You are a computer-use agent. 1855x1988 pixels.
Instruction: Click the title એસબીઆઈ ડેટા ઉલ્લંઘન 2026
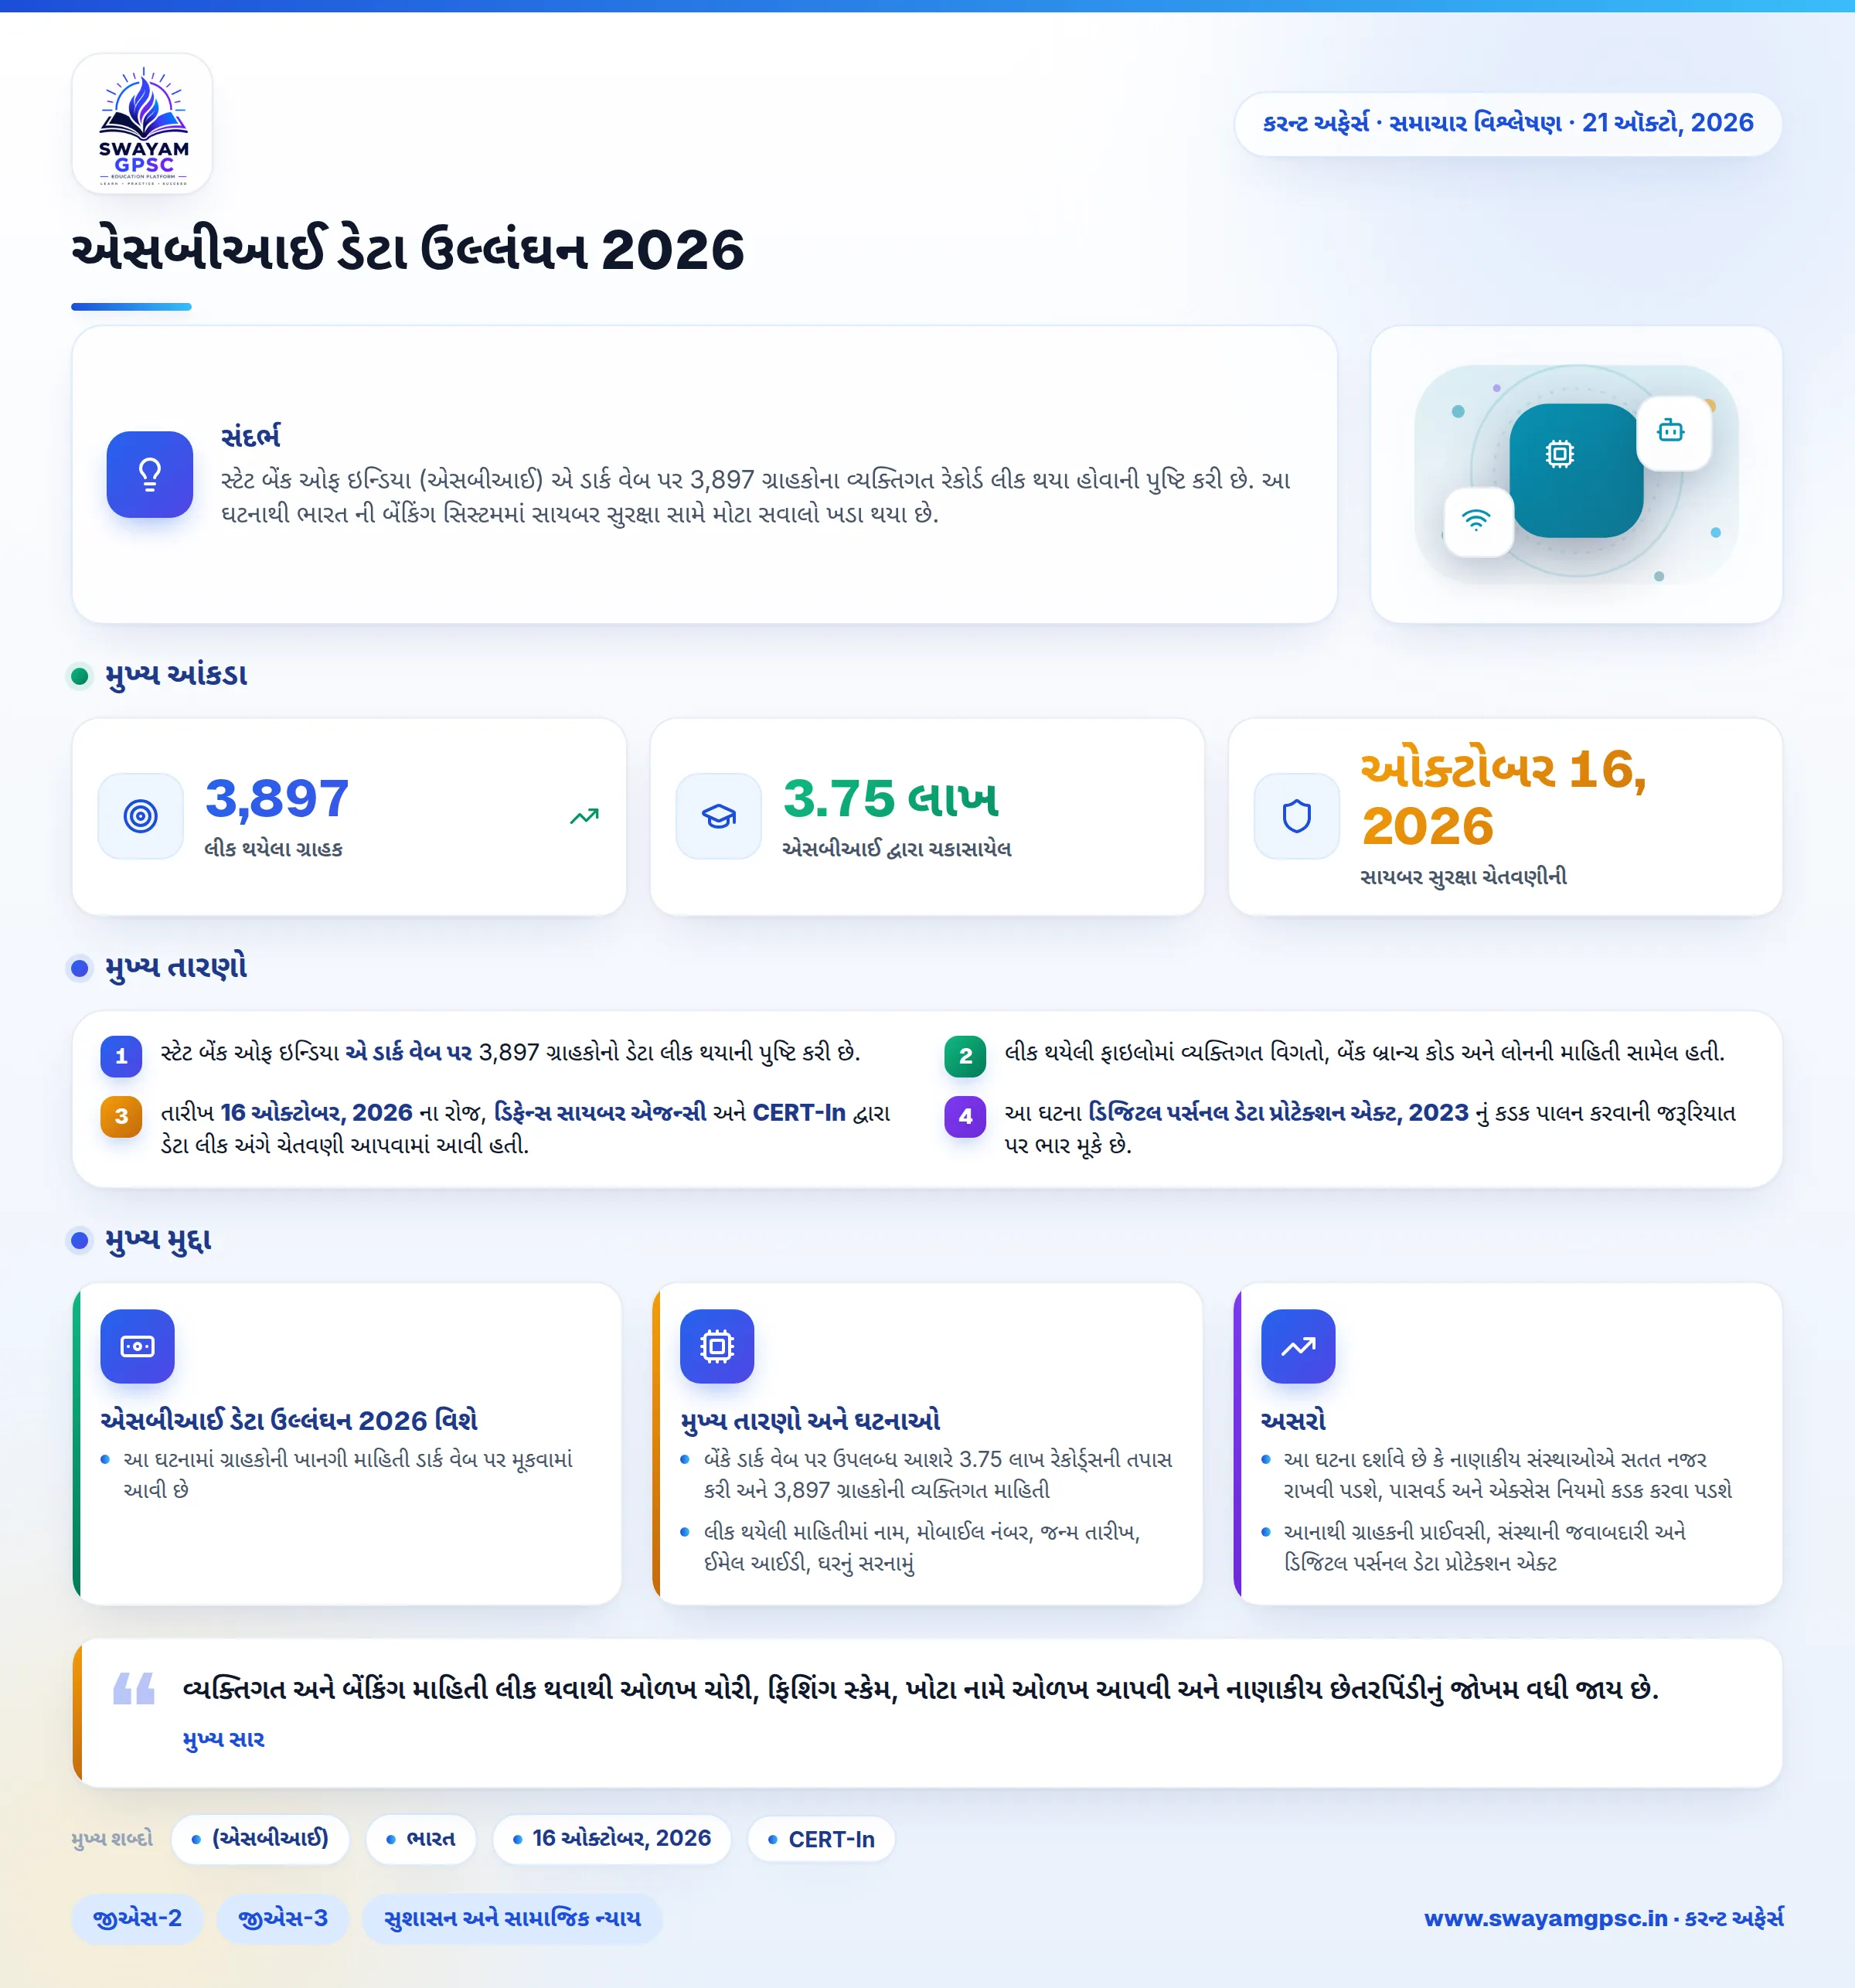(408, 250)
